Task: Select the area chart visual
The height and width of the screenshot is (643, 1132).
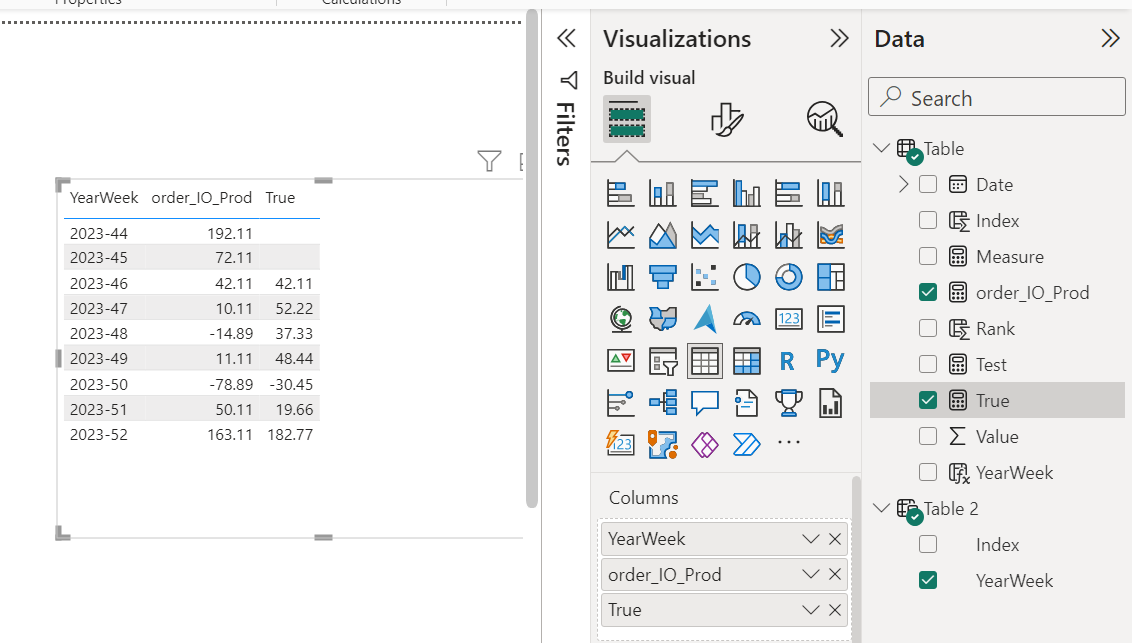Action: point(662,235)
